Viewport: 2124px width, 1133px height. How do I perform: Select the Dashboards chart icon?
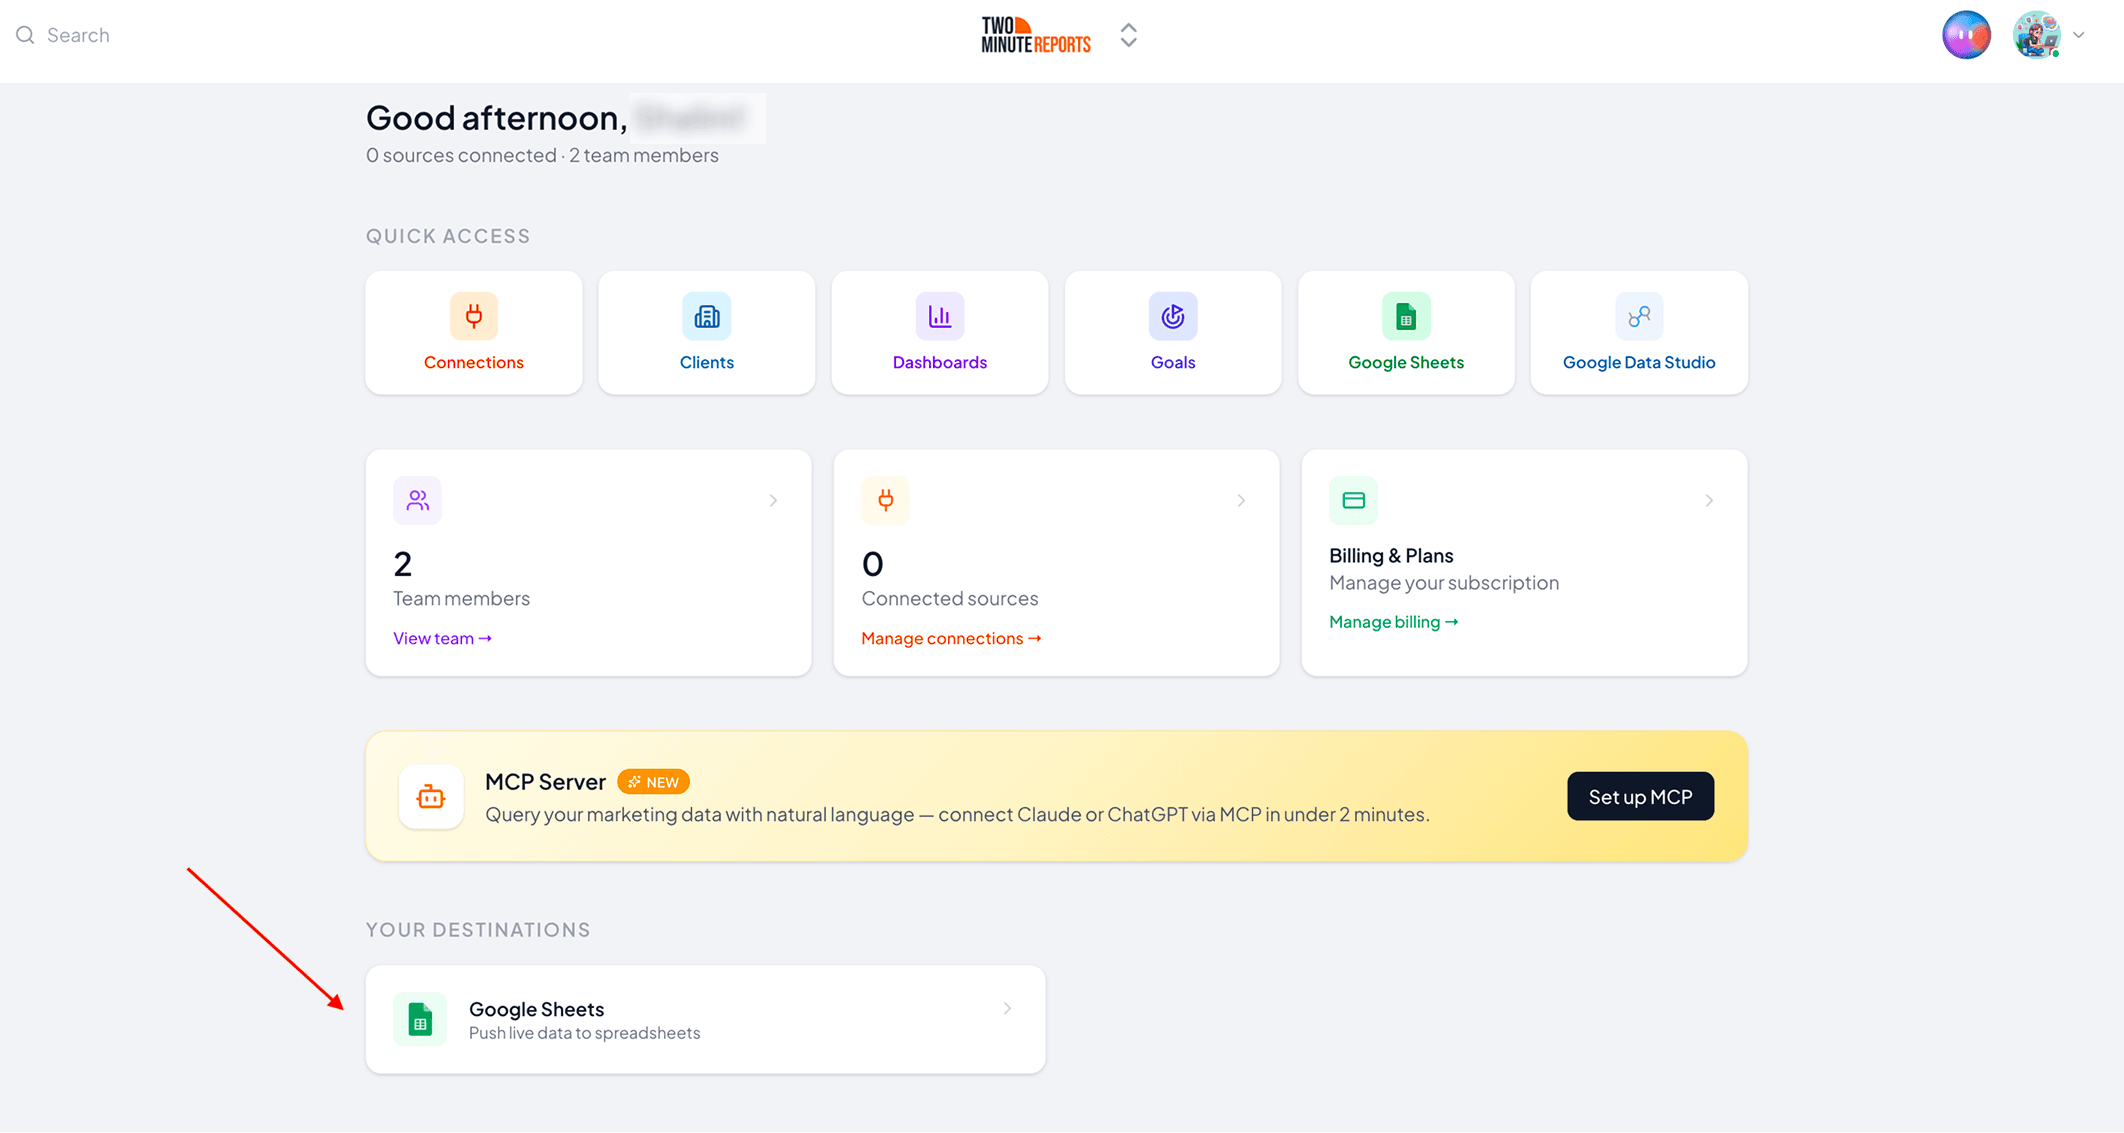point(940,317)
